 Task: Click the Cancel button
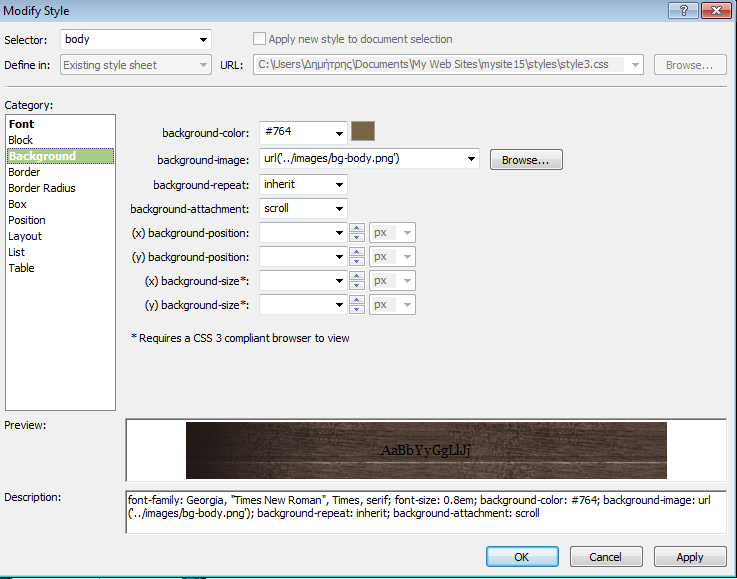pyautogui.click(x=606, y=557)
